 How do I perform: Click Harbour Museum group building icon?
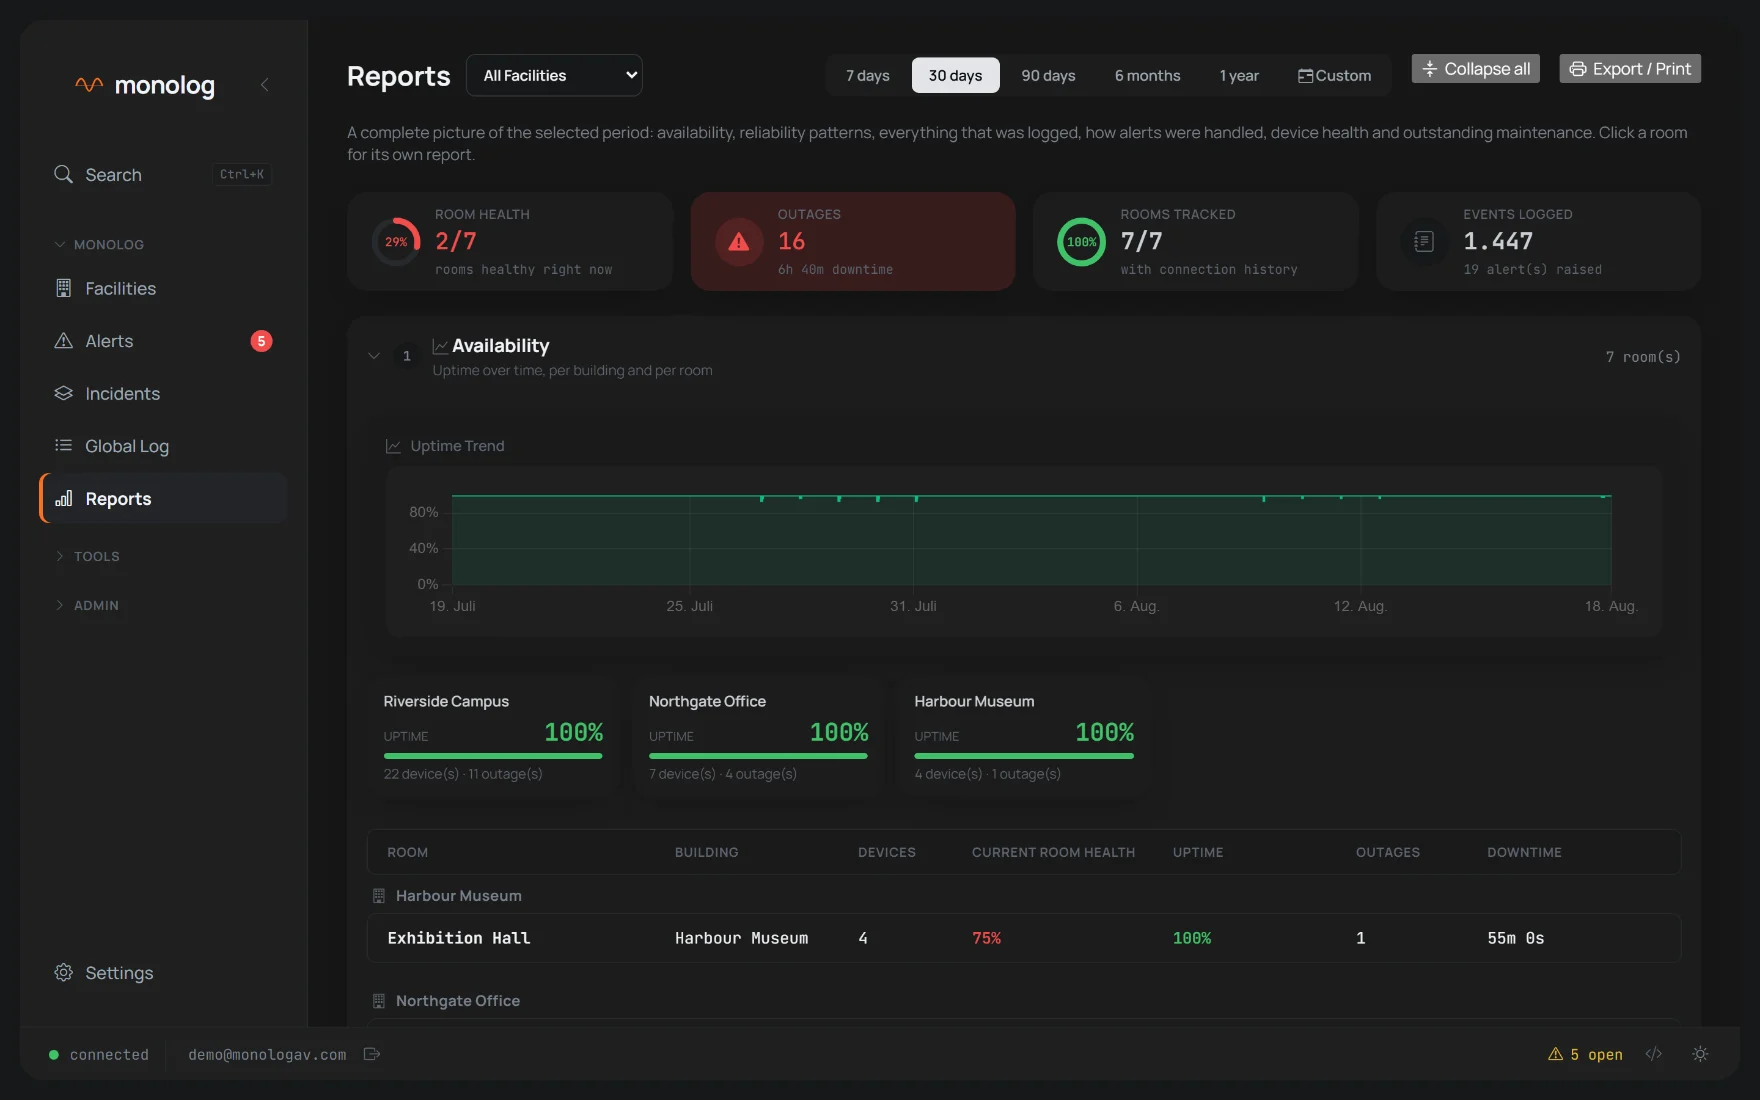[379, 896]
